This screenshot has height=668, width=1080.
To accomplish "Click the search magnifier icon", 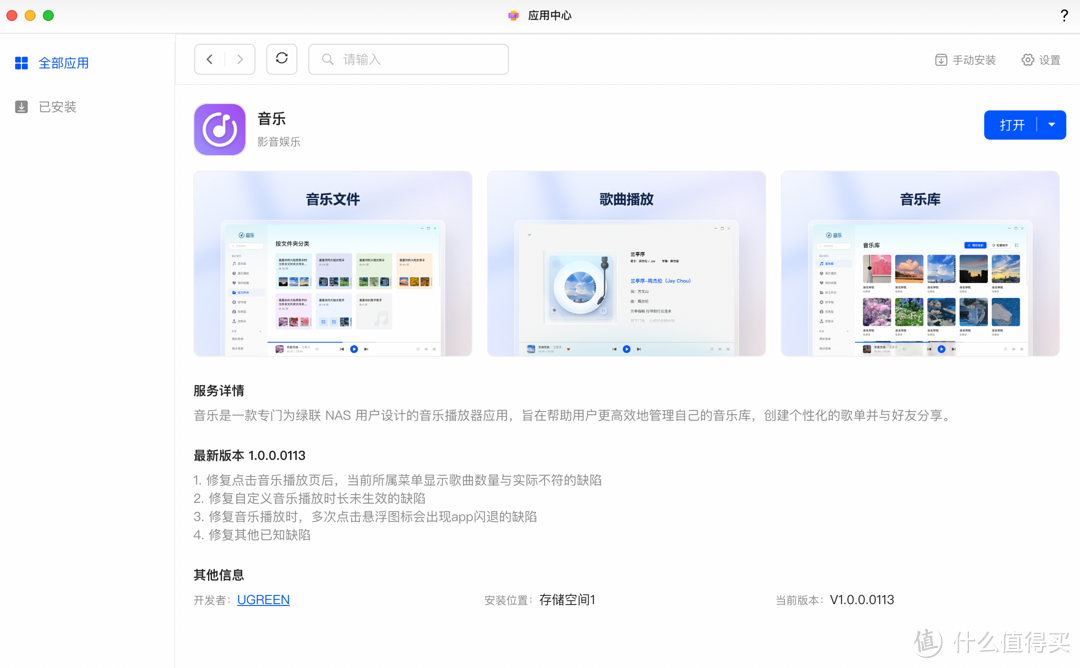I will click(x=327, y=59).
